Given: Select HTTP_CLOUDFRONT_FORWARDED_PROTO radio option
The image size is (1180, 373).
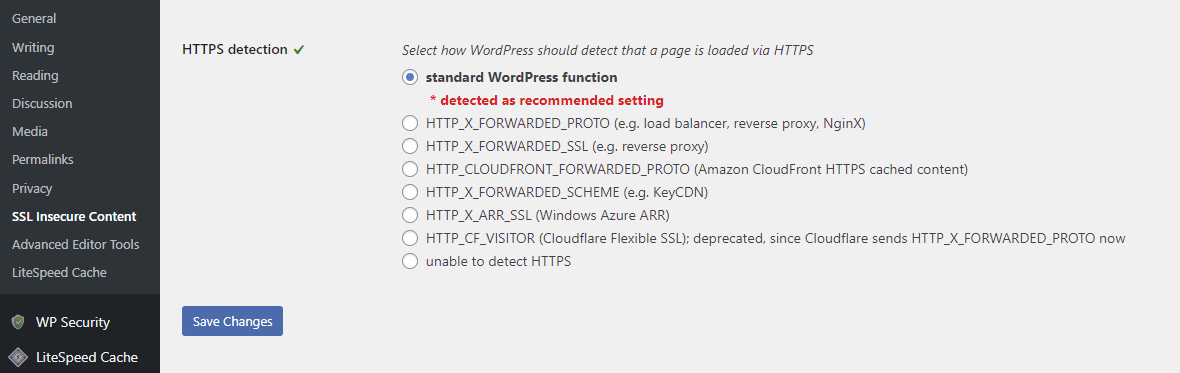Looking at the screenshot, I should (x=409, y=169).
